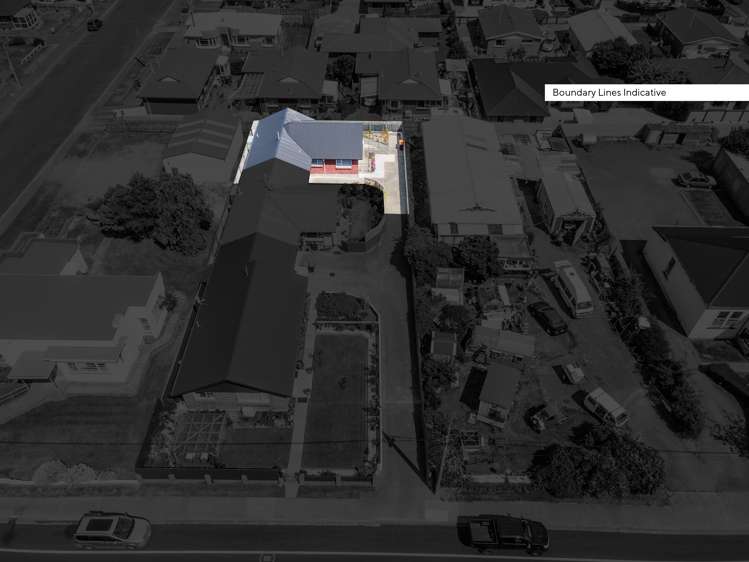
Task: Click the car on top-left road
Action: pos(94,24)
